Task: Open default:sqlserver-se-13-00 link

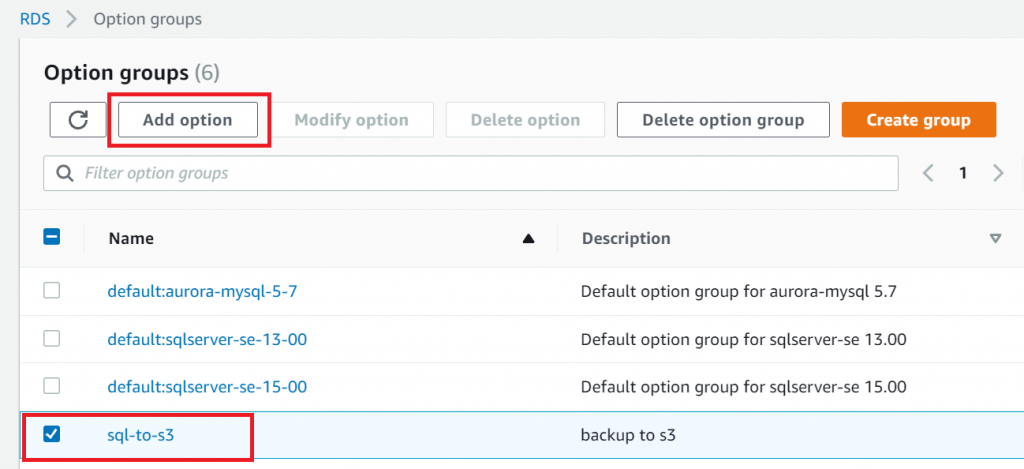Action: click(206, 339)
